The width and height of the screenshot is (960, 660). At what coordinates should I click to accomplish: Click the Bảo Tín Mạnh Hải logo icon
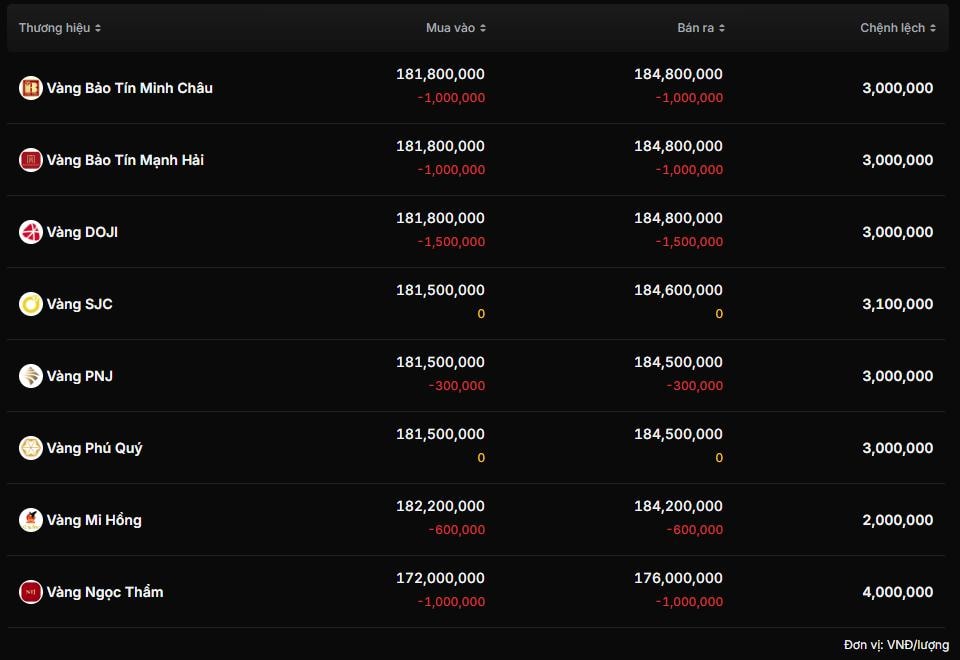pos(31,160)
